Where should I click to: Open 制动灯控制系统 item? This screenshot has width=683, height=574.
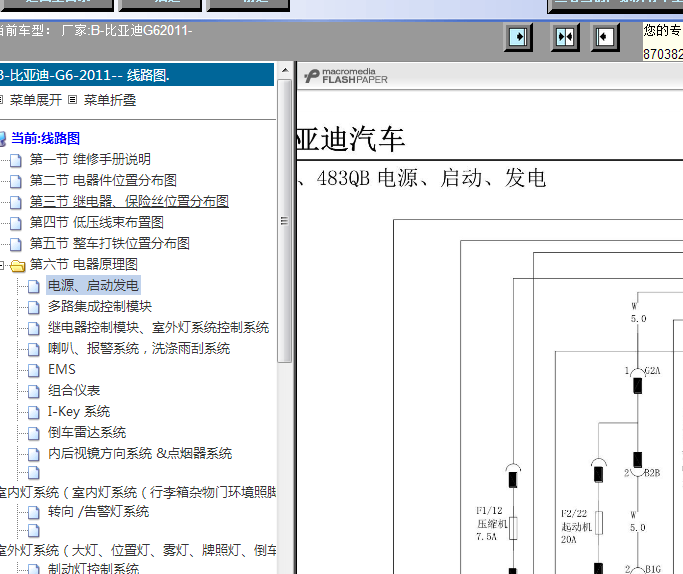tap(94, 568)
